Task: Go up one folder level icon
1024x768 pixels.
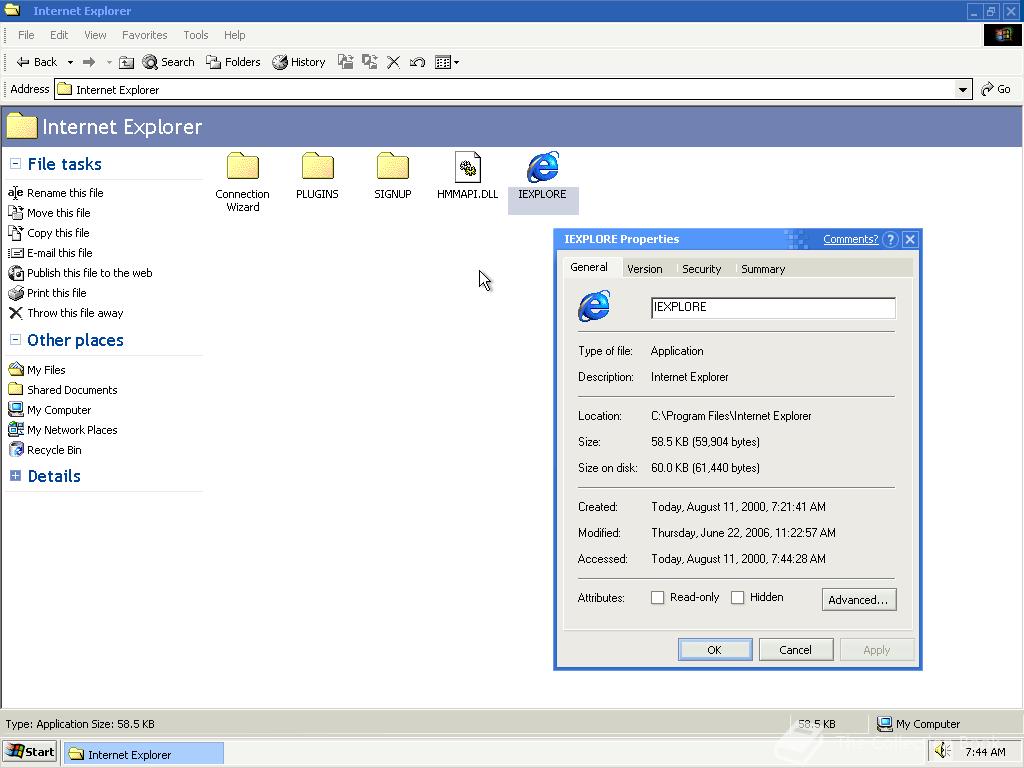Action: tap(127, 62)
